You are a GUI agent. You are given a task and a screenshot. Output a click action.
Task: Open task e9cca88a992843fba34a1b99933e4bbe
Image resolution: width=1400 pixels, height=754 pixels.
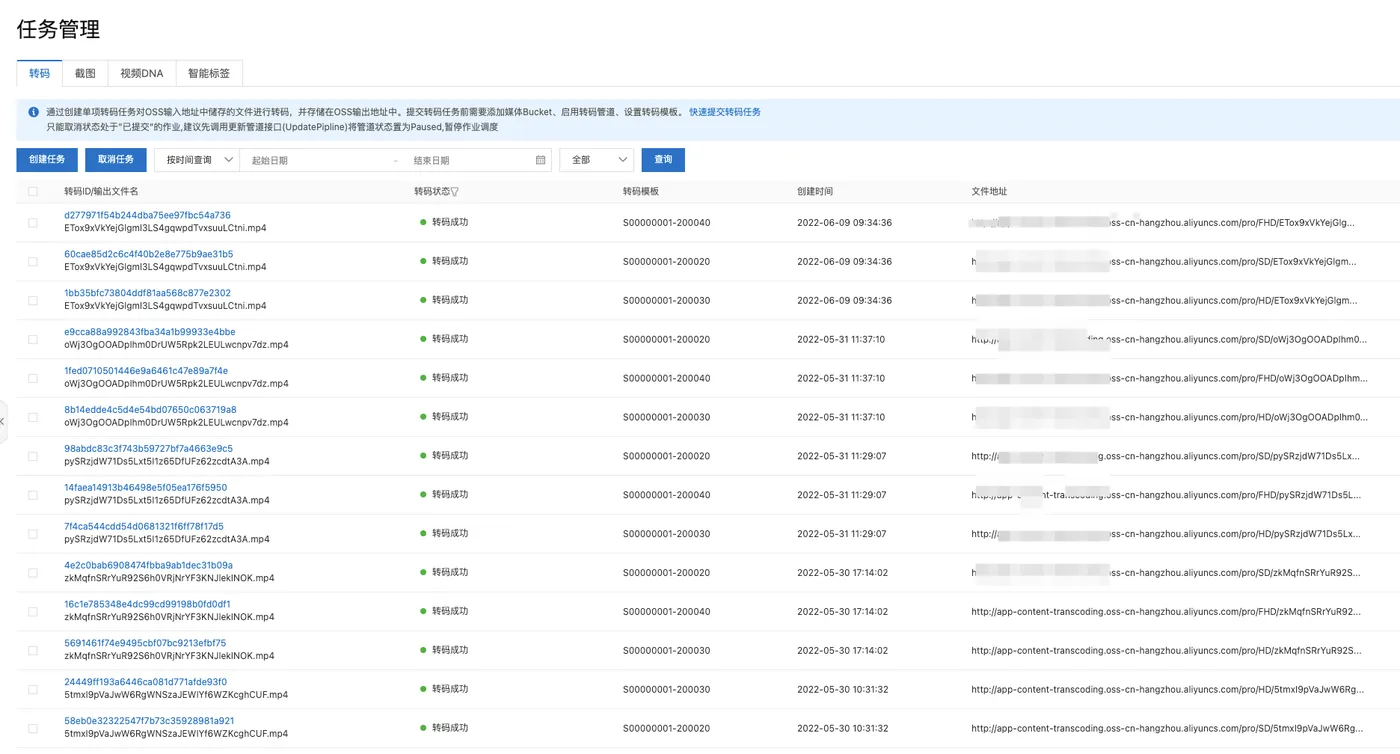click(x=150, y=332)
